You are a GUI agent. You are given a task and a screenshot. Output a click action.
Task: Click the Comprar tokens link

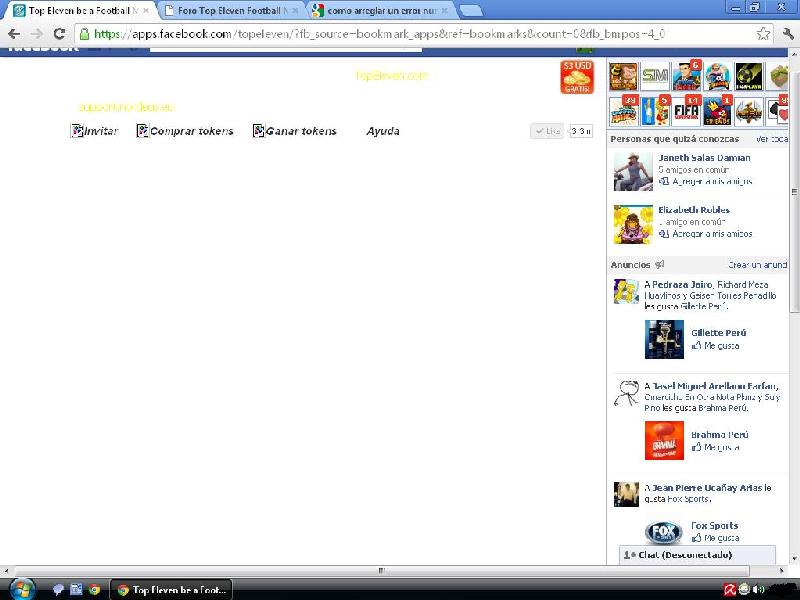tap(191, 131)
